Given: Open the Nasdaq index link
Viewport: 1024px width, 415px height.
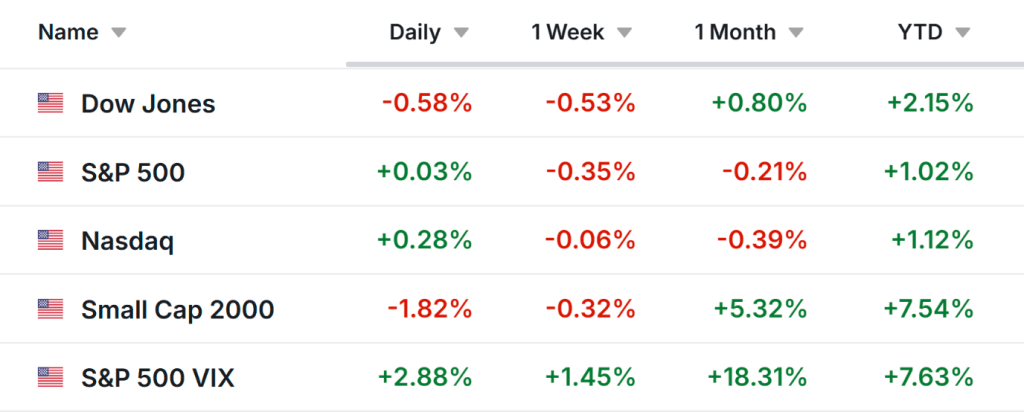Looking at the screenshot, I should [127, 240].
